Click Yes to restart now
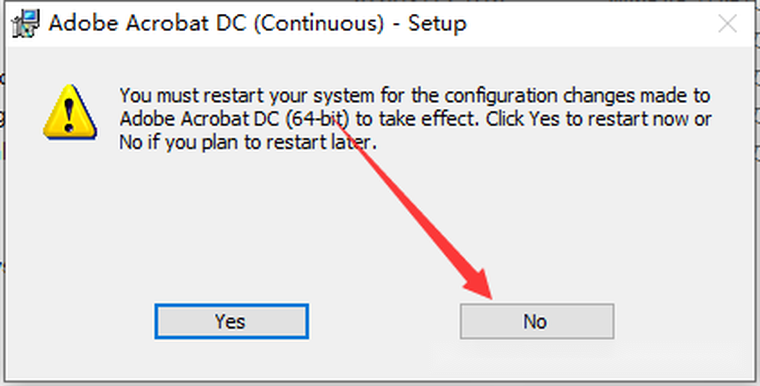The width and height of the screenshot is (760, 386). 232,322
